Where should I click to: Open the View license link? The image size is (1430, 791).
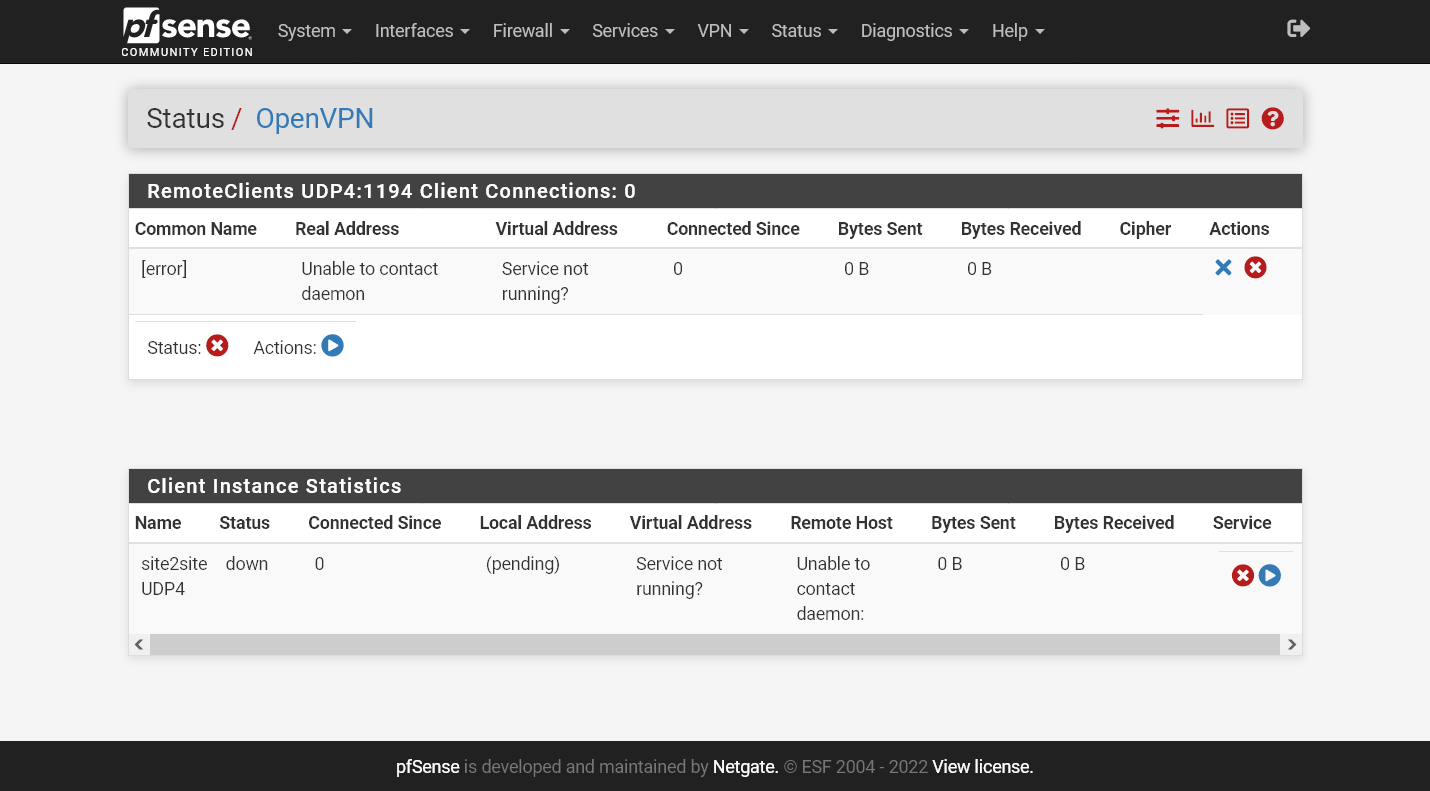click(981, 766)
